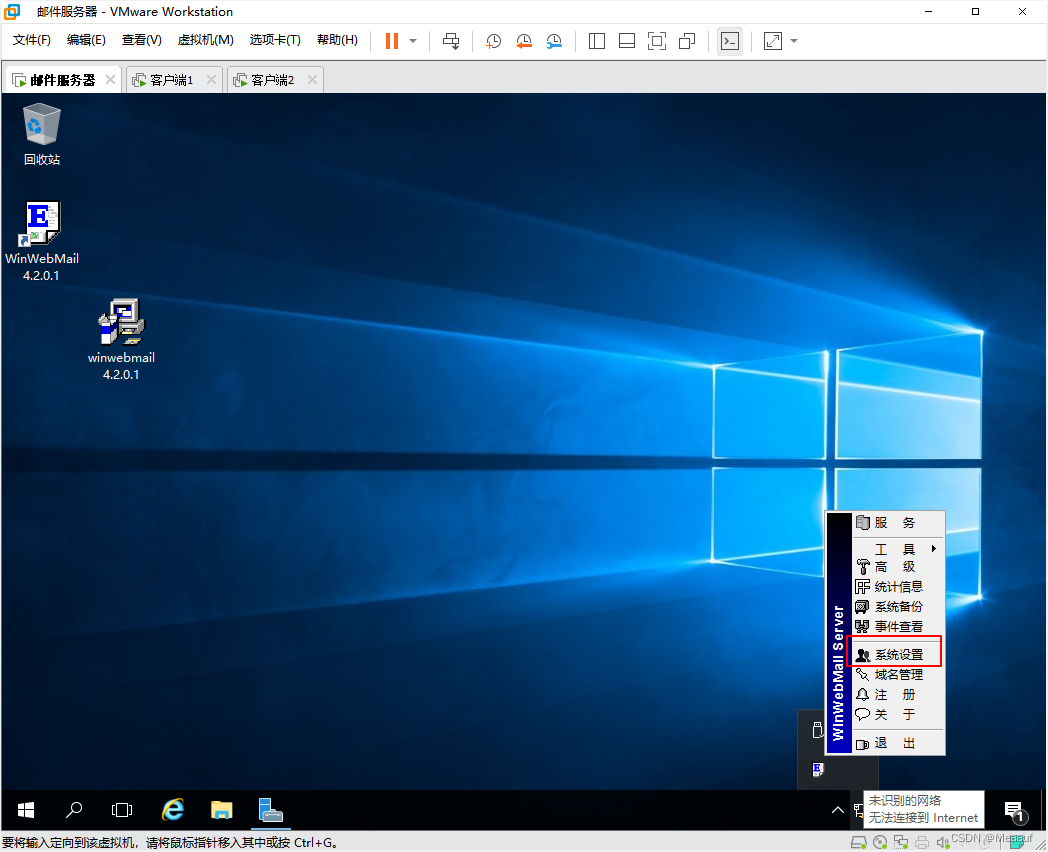1048x852 pixels.
Task: Select the WinWebMail 4.2.0.1 shortcut icon
Action: tap(41, 241)
